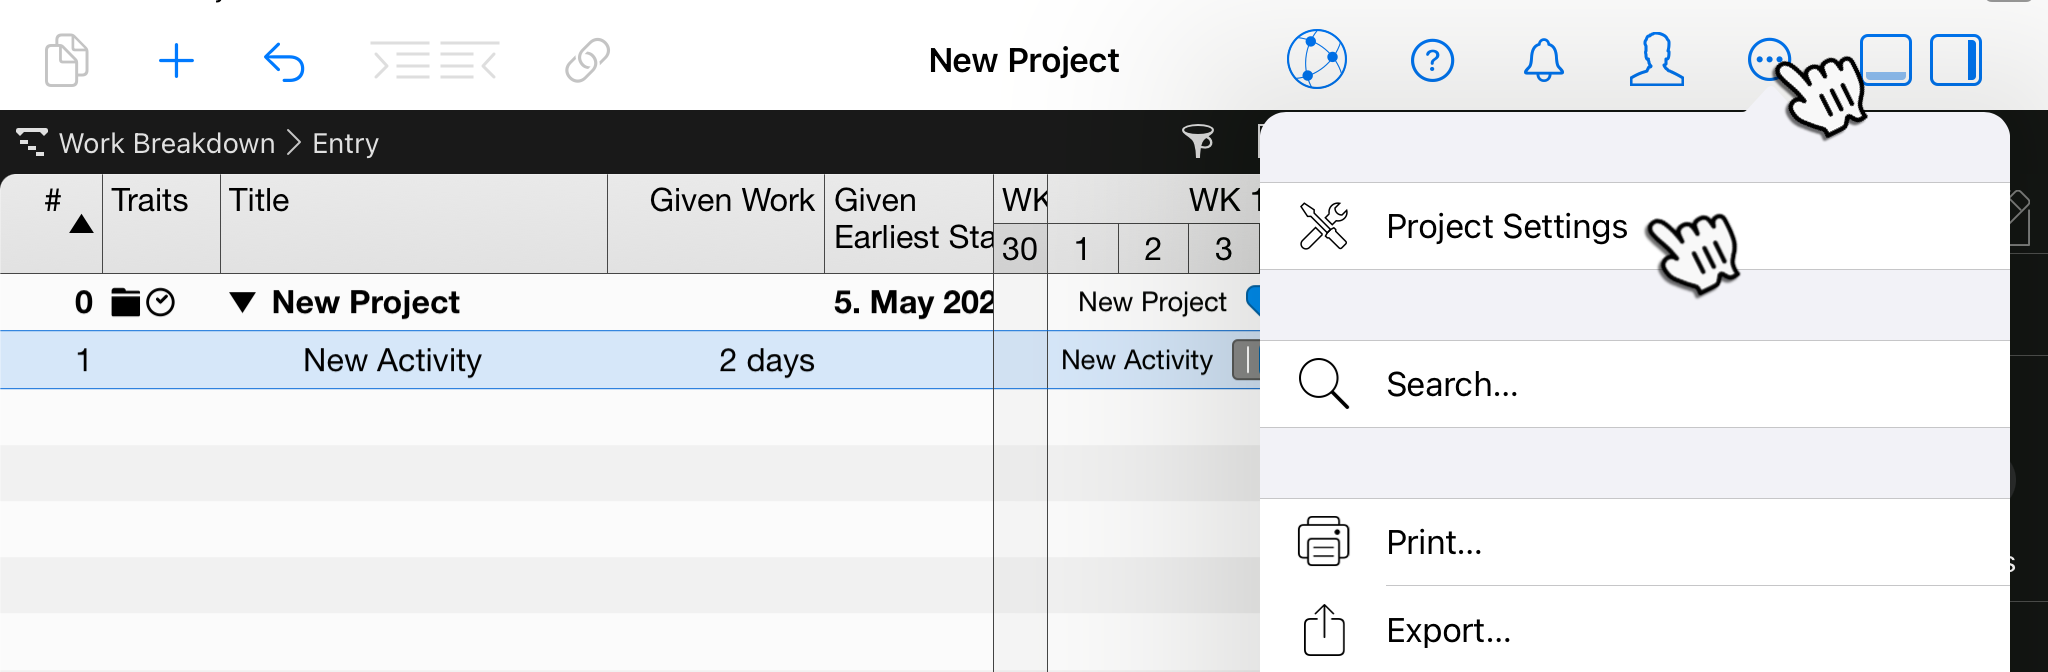Select Project Settings from the menu

pyautogui.click(x=1506, y=226)
